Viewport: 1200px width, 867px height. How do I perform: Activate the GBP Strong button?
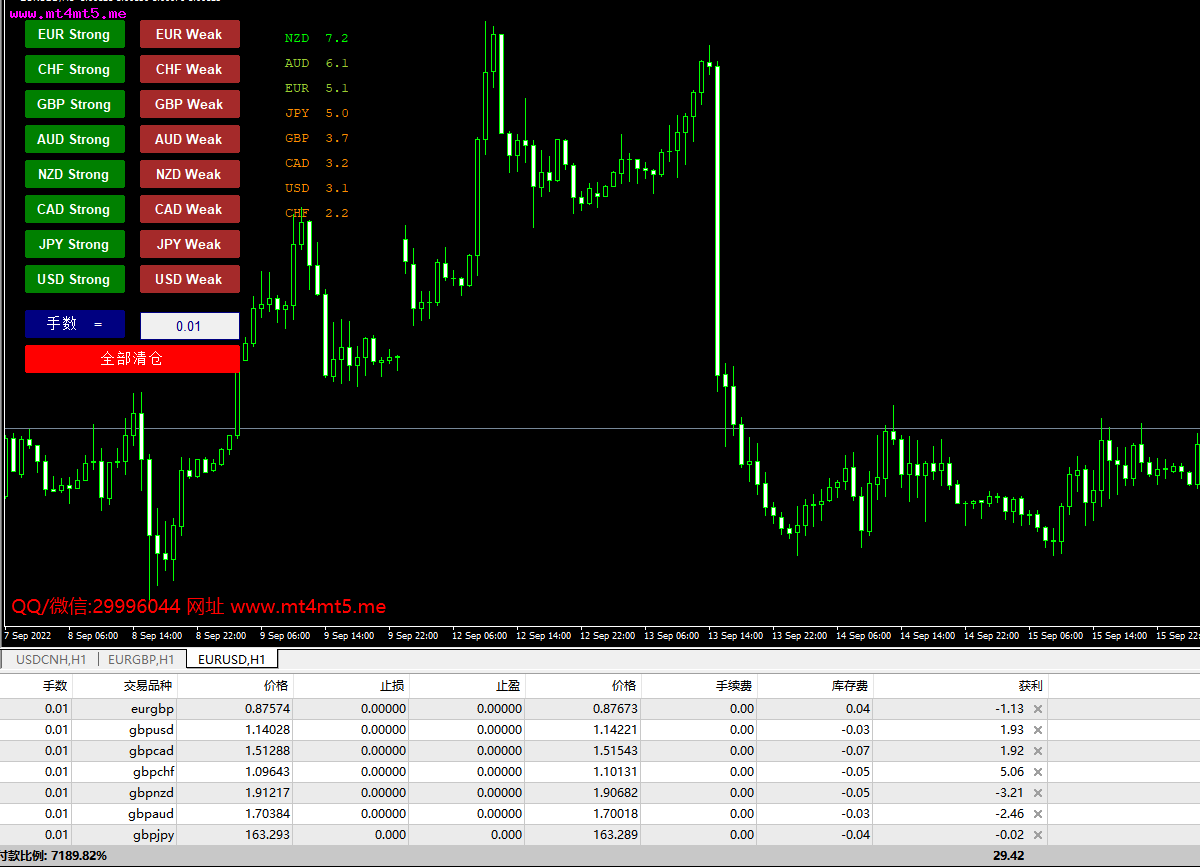75,104
